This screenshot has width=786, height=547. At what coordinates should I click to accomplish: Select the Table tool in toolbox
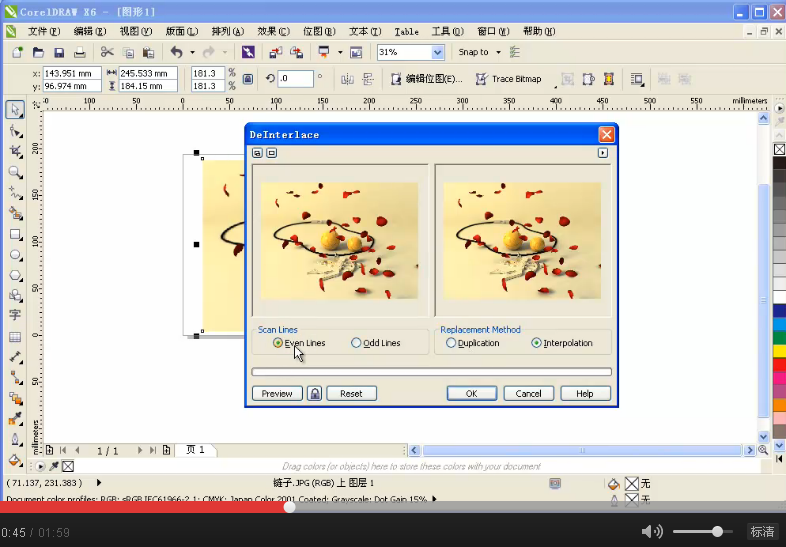pos(15,336)
